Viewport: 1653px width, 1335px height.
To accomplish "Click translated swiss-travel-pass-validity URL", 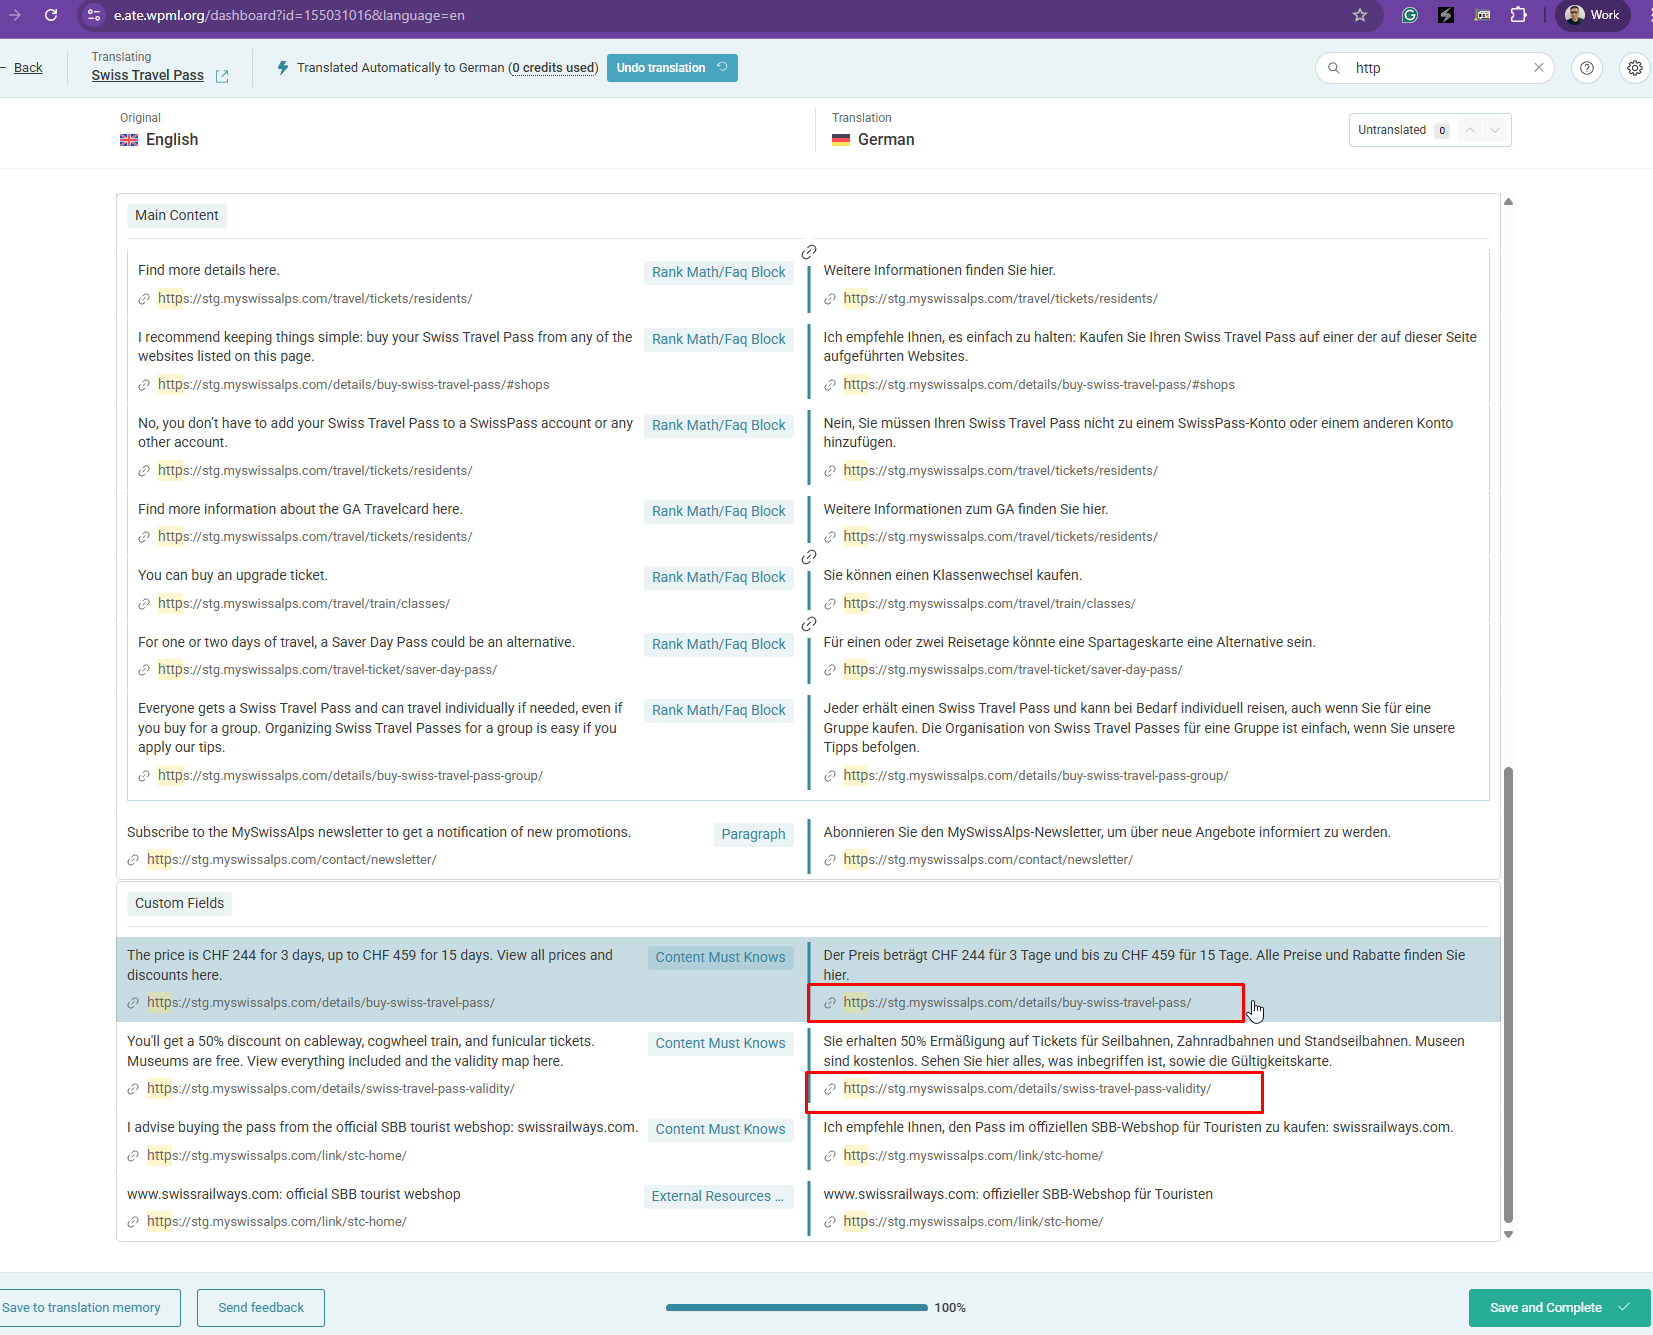I will tap(1026, 1089).
